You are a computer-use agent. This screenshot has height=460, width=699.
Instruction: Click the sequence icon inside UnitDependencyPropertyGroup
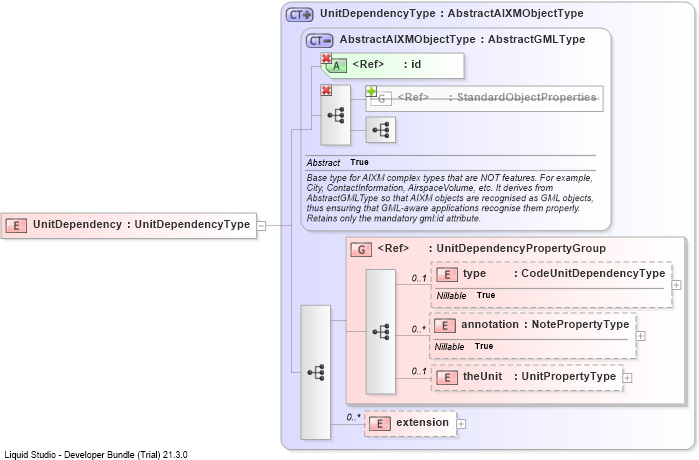click(381, 332)
